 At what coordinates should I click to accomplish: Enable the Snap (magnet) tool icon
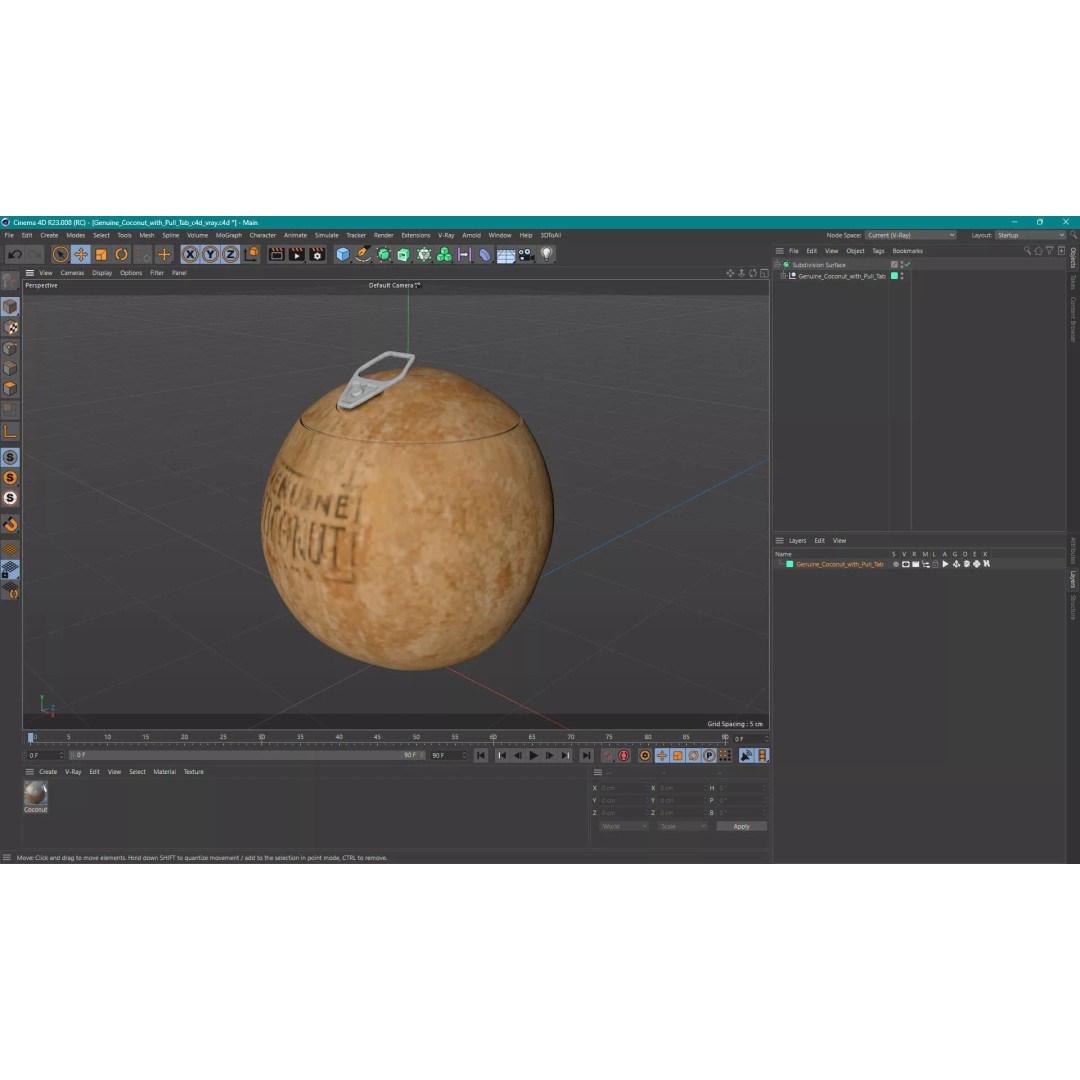(10, 524)
